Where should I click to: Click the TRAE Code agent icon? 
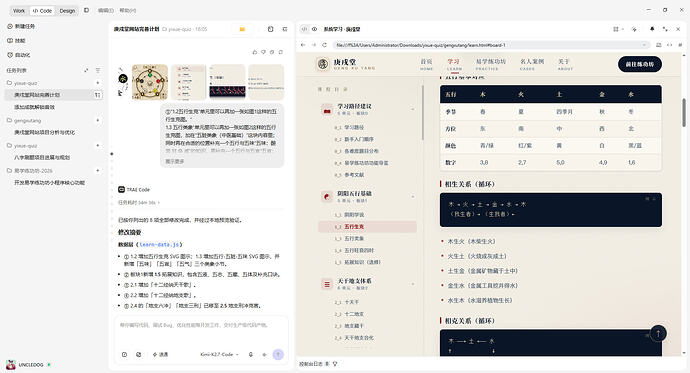pos(121,190)
